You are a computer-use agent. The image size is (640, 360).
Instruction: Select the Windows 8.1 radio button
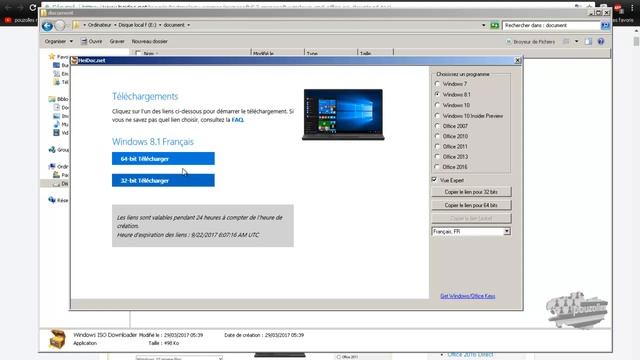pos(437,94)
